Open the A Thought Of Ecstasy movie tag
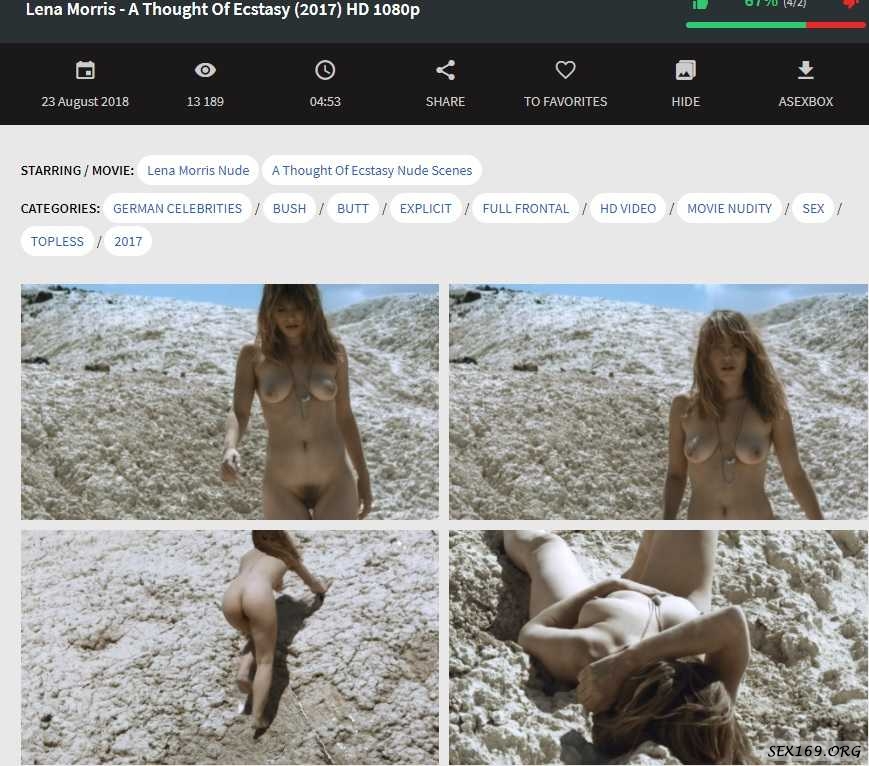 click(x=372, y=170)
